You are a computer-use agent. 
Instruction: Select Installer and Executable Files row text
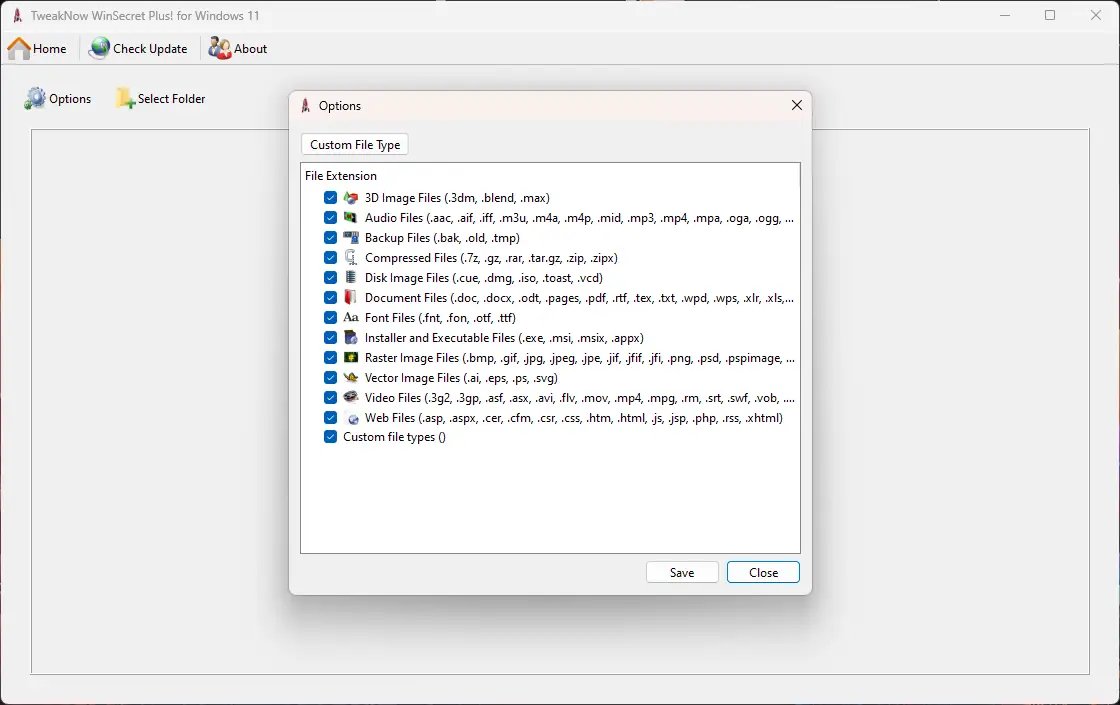(x=504, y=338)
